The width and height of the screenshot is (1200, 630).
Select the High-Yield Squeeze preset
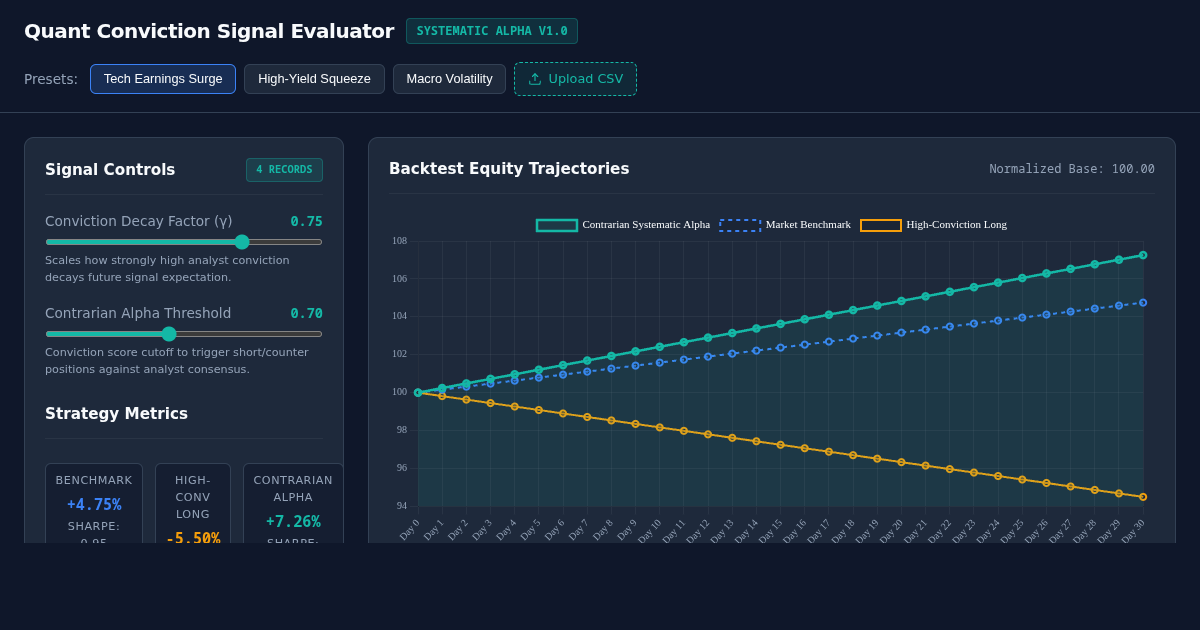[x=314, y=79]
